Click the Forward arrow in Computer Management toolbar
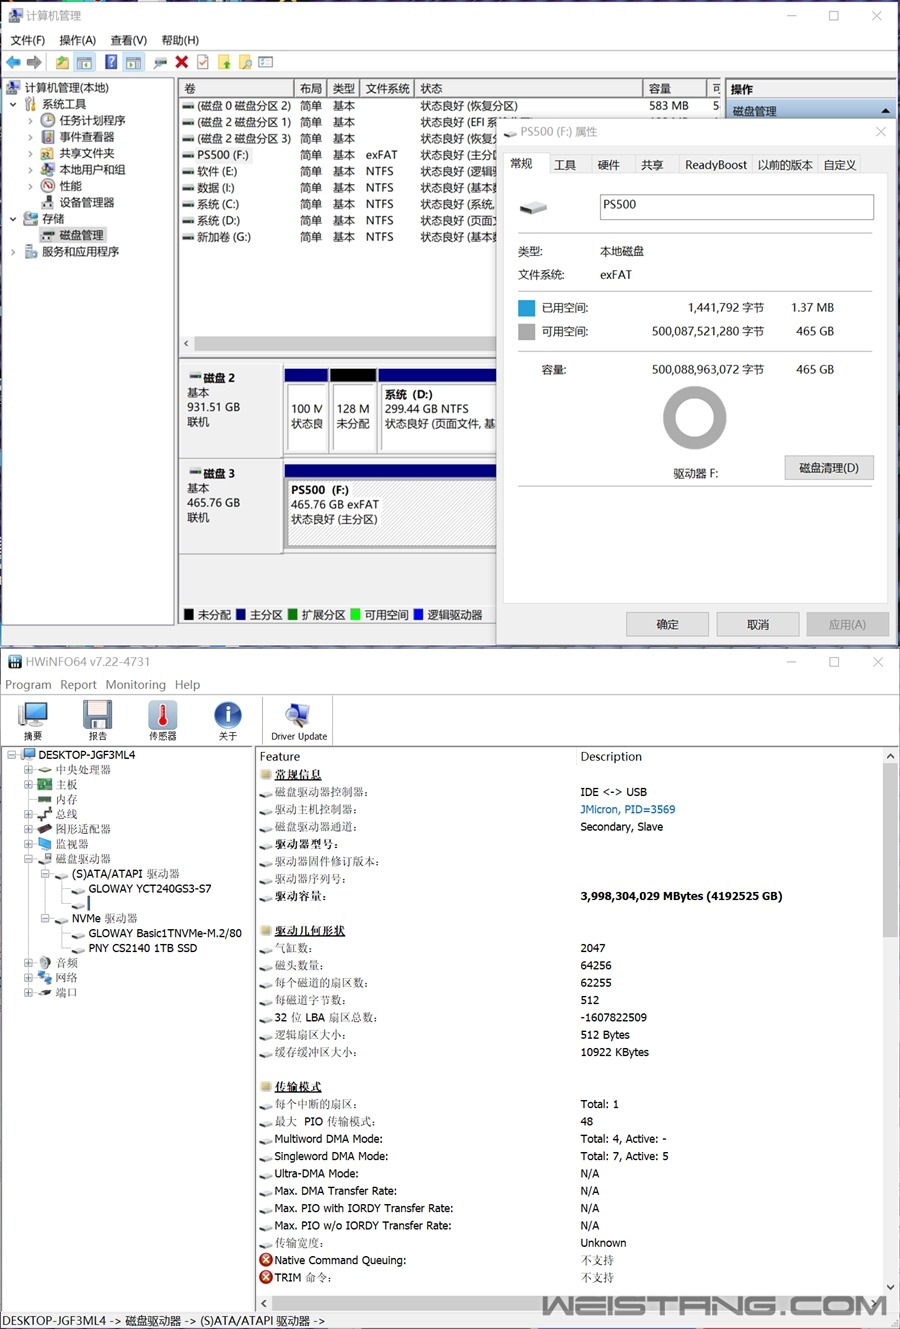 point(34,62)
